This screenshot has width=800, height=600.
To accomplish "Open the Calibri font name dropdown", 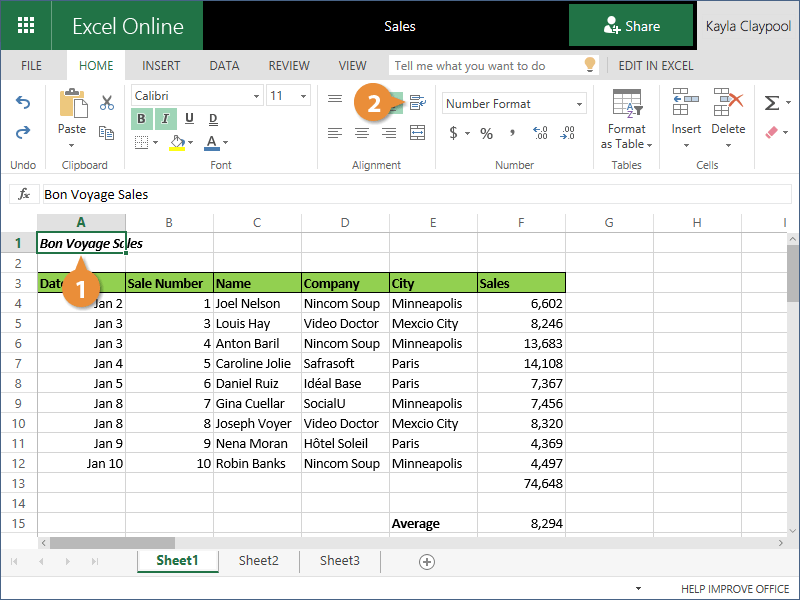I will pyautogui.click(x=255, y=96).
